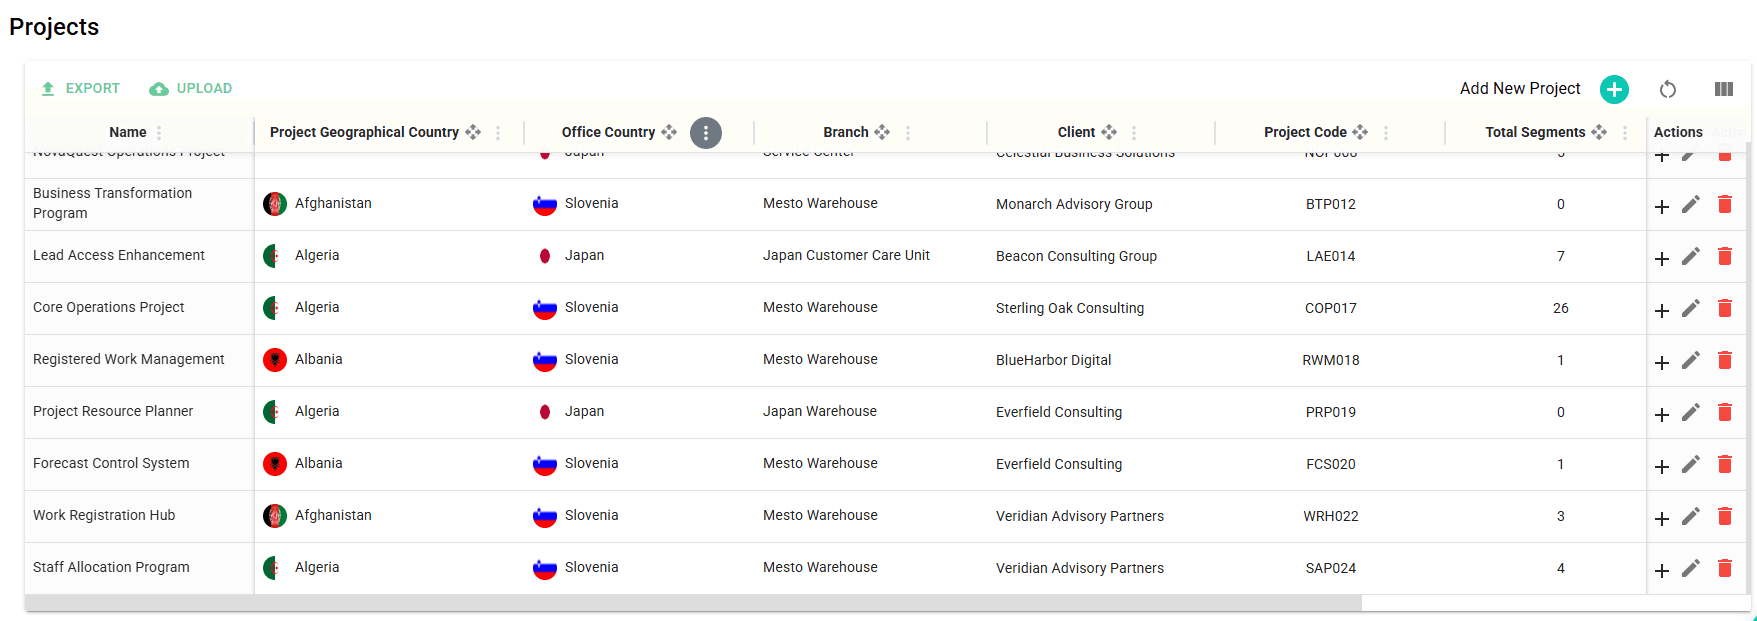
Task: Open the Name column options menu
Action: point(159,133)
